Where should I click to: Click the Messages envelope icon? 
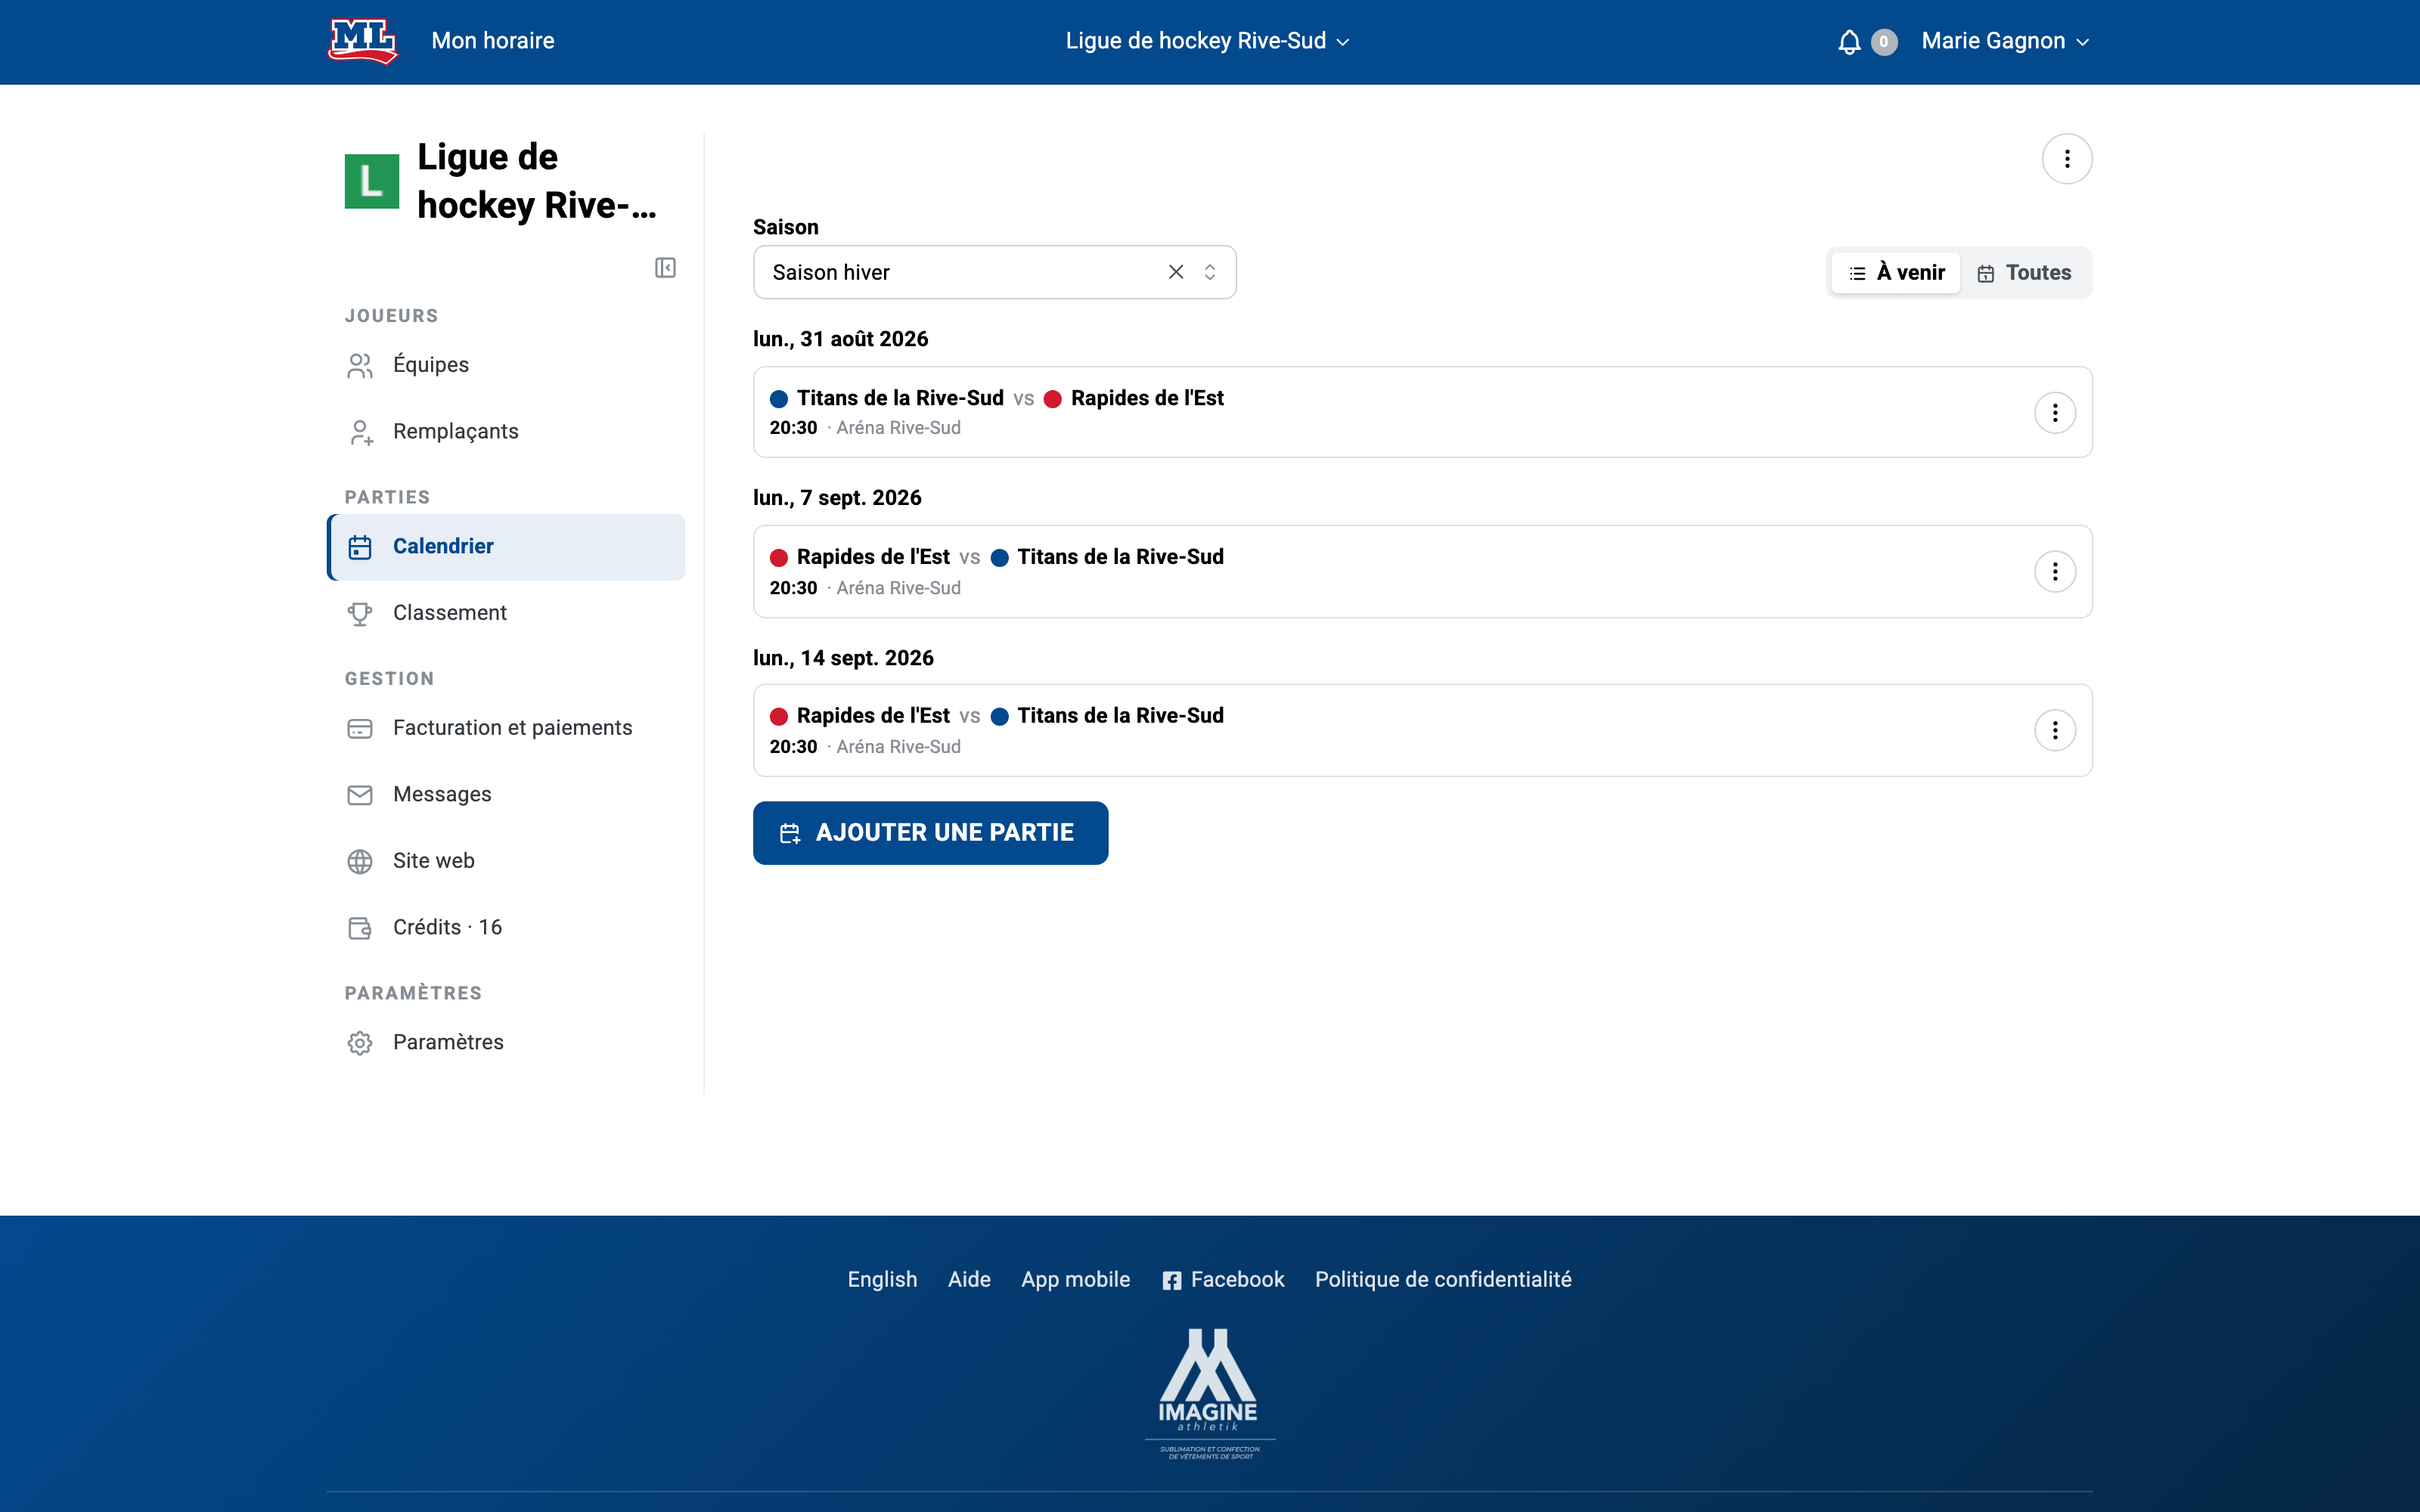click(360, 795)
